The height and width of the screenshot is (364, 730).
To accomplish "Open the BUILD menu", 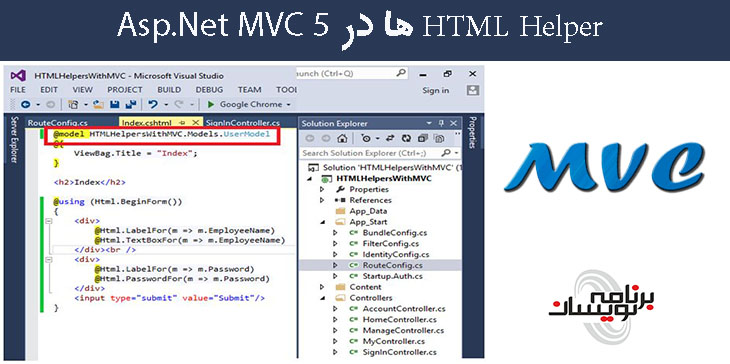I will pyautogui.click(x=169, y=90).
